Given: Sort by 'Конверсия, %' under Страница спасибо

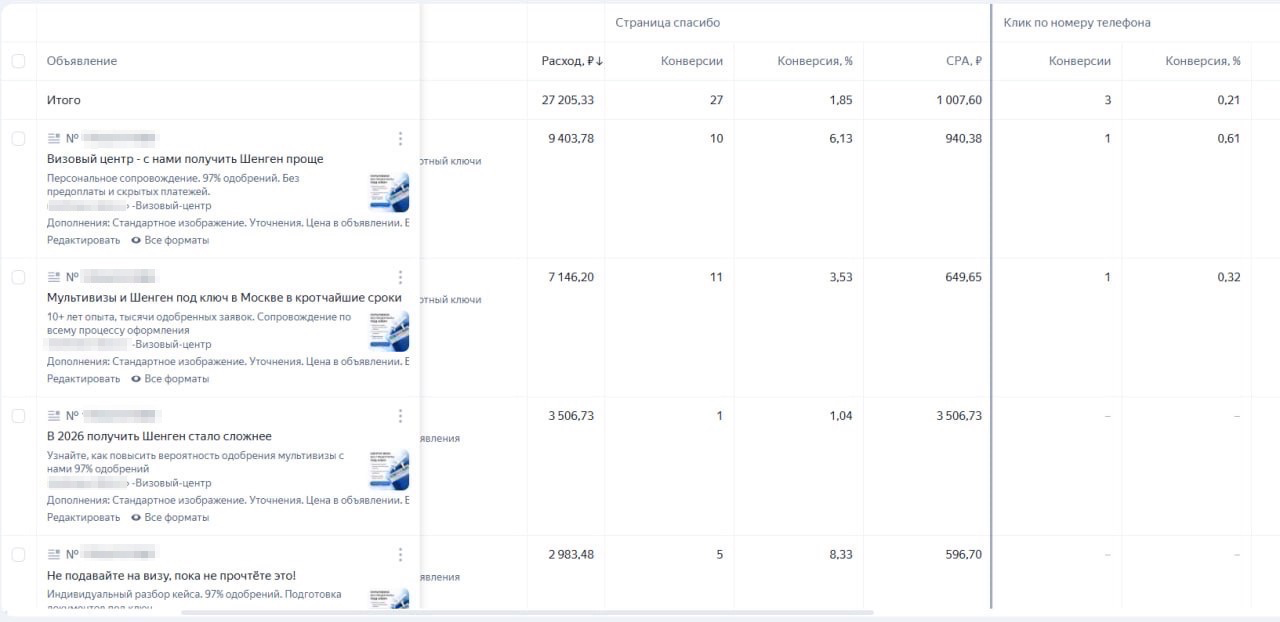Looking at the screenshot, I should pyautogui.click(x=814, y=61).
